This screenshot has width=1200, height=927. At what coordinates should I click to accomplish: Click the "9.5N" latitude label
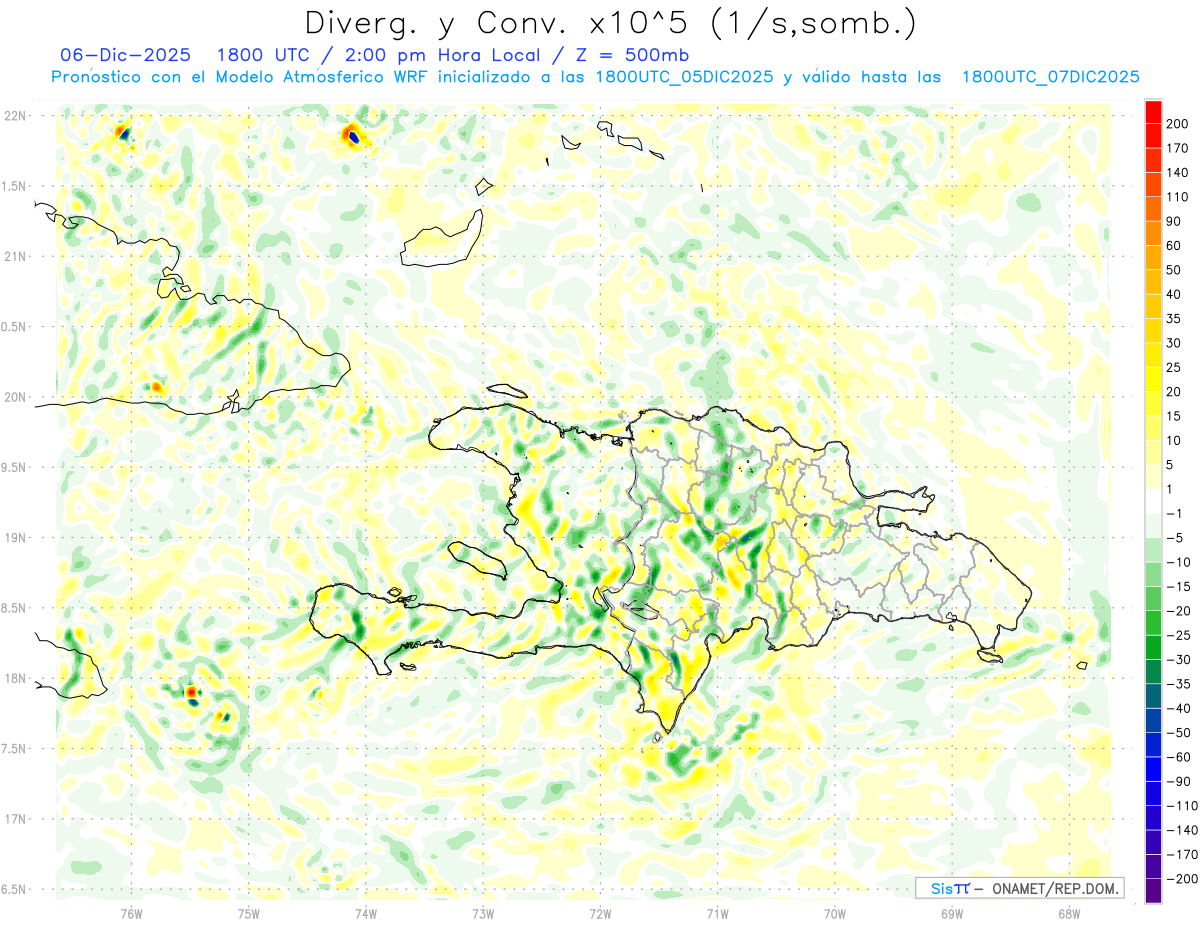coord(15,467)
